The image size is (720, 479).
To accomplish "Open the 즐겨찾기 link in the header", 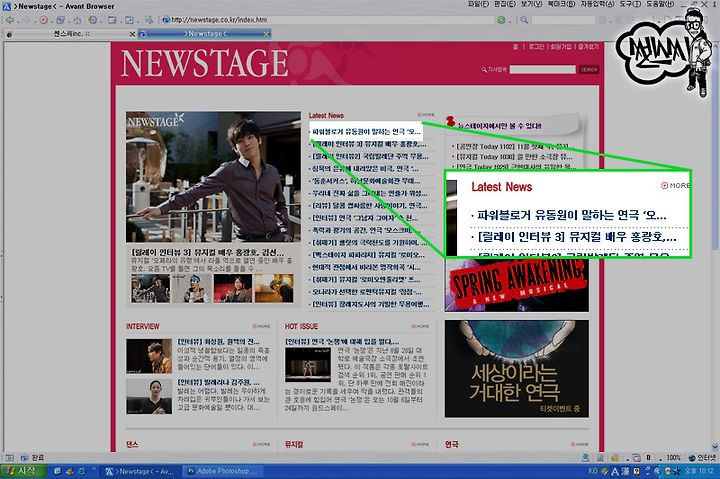I will (588, 47).
